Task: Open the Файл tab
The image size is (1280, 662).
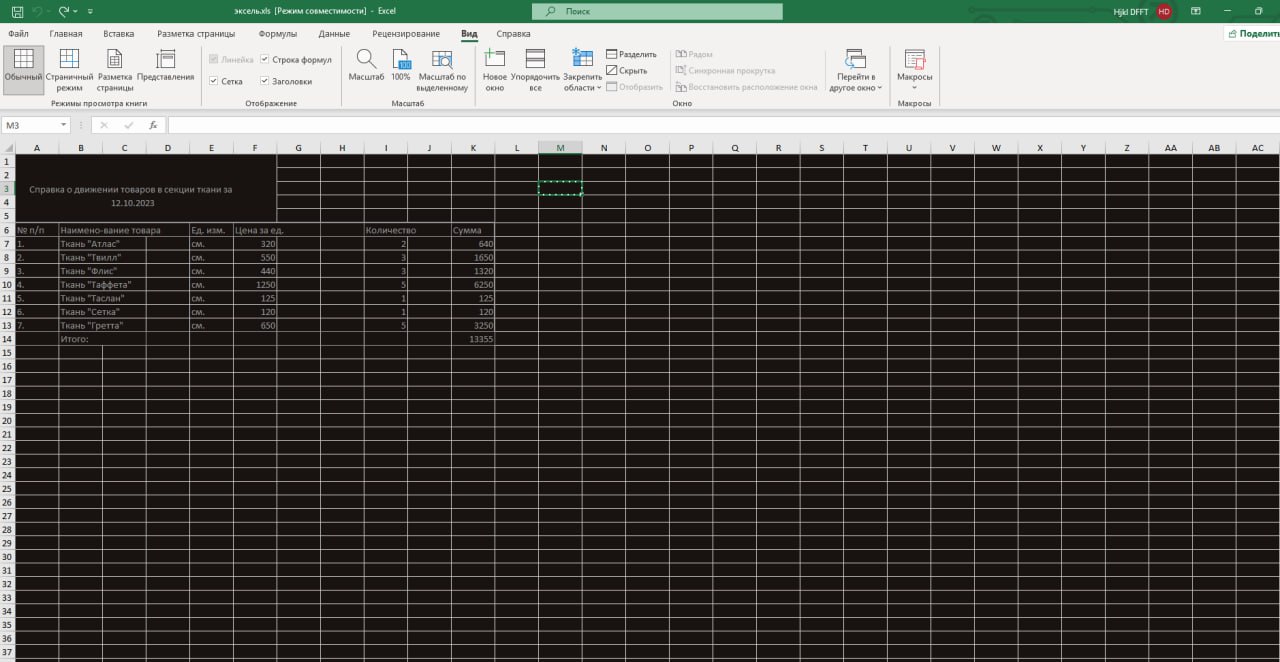Action: pyautogui.click(x=18, y=34)
